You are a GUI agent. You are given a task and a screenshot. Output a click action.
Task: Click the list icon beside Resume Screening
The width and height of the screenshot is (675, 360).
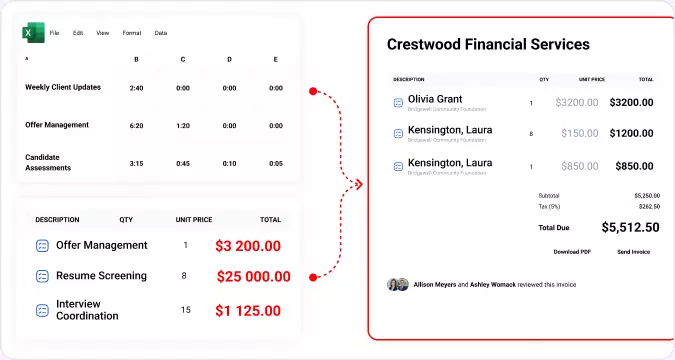pyautogui.click(x=42, y=276)
